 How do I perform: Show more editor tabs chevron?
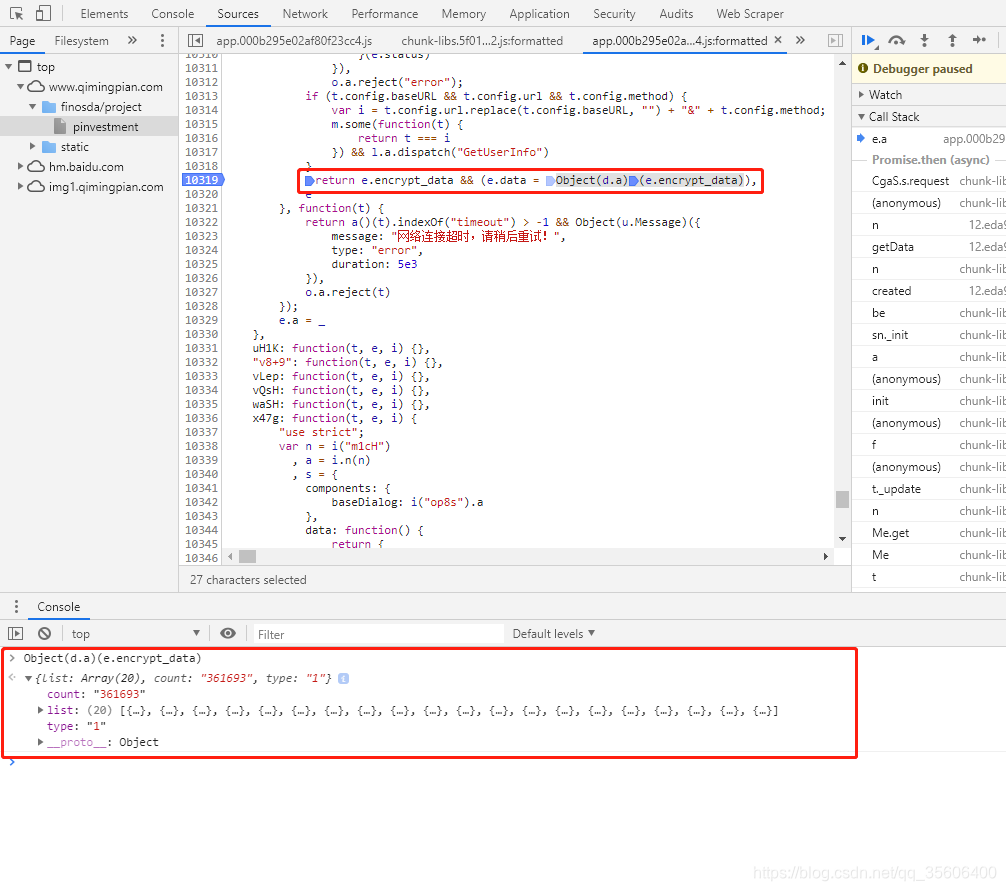point(800,40)
